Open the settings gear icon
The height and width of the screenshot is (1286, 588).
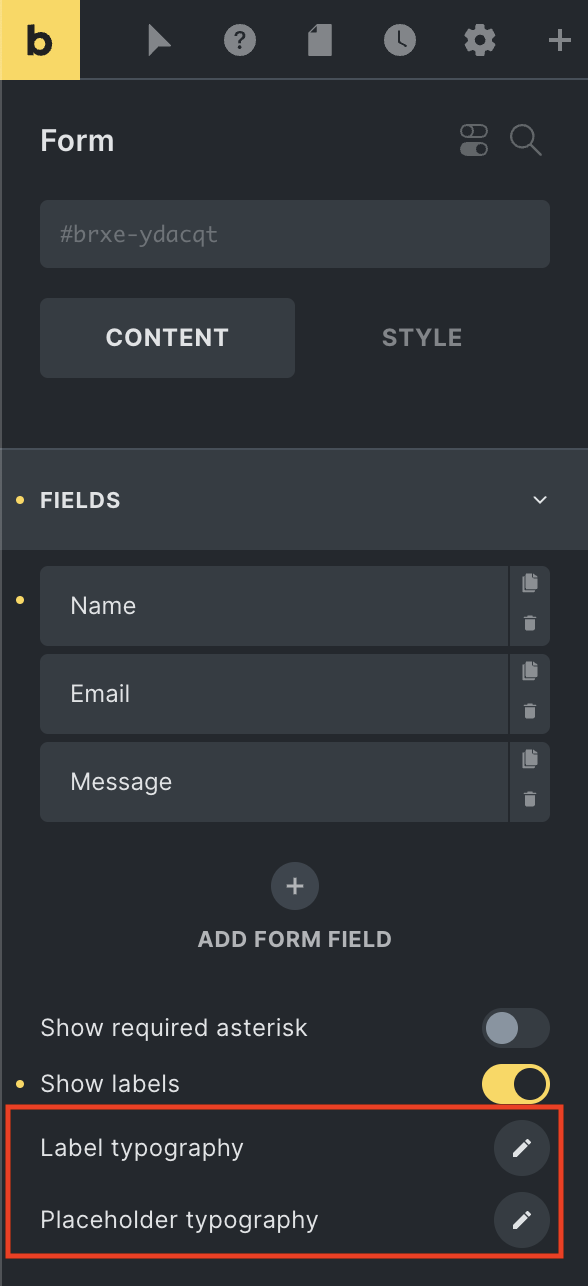pyautogui.click(x=480, y=41)
